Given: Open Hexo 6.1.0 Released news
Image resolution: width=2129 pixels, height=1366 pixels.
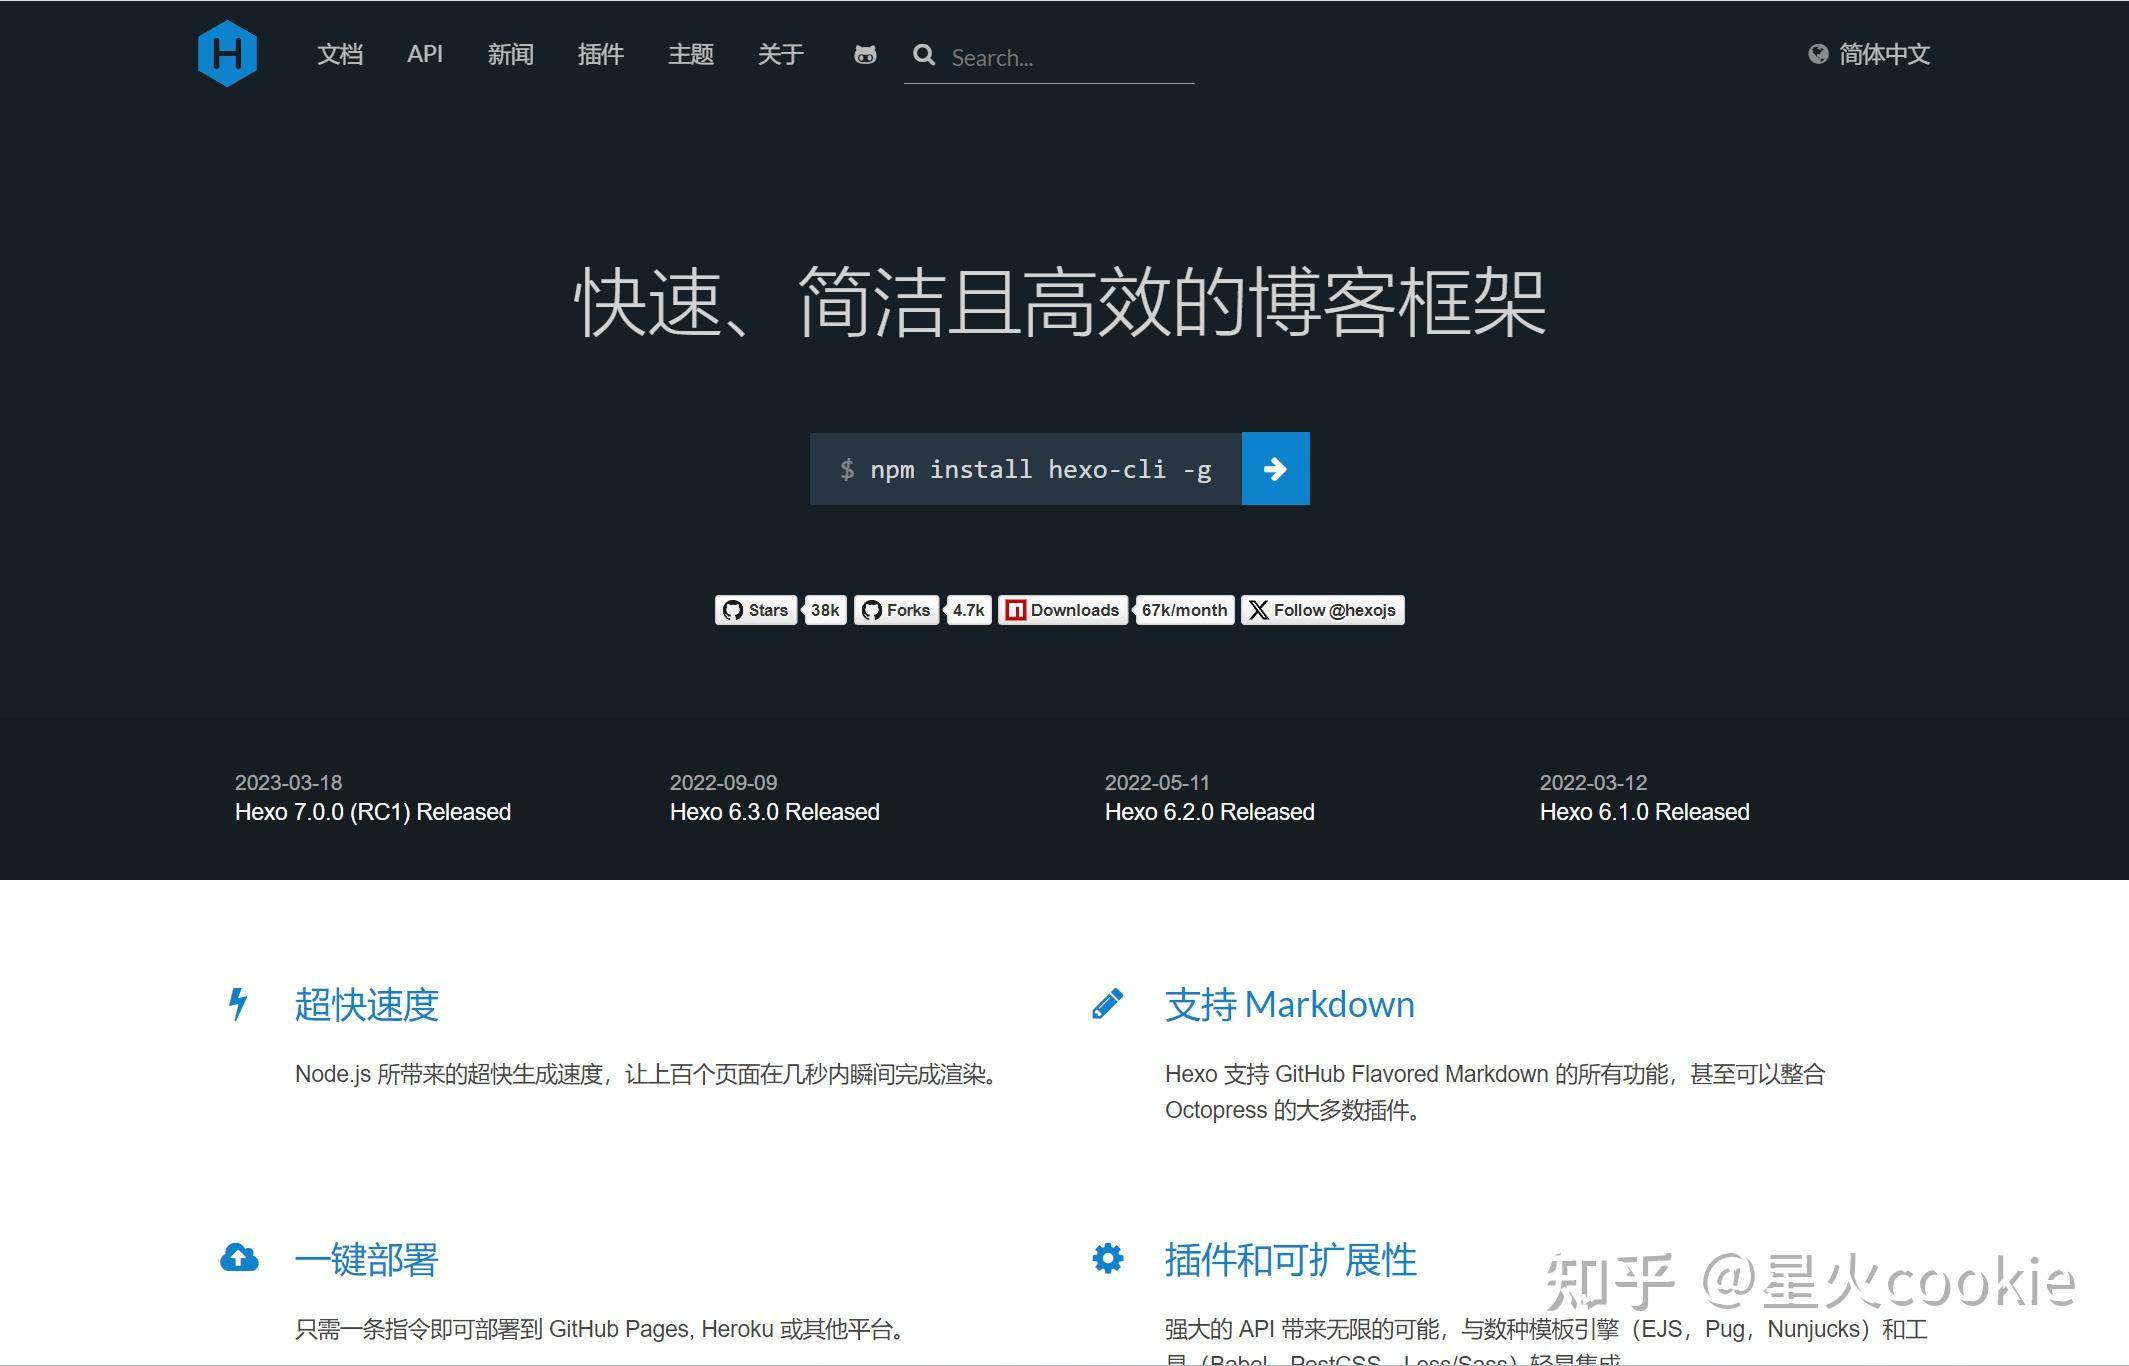Looking at the screenshot, I should [x=1645, y=812].
